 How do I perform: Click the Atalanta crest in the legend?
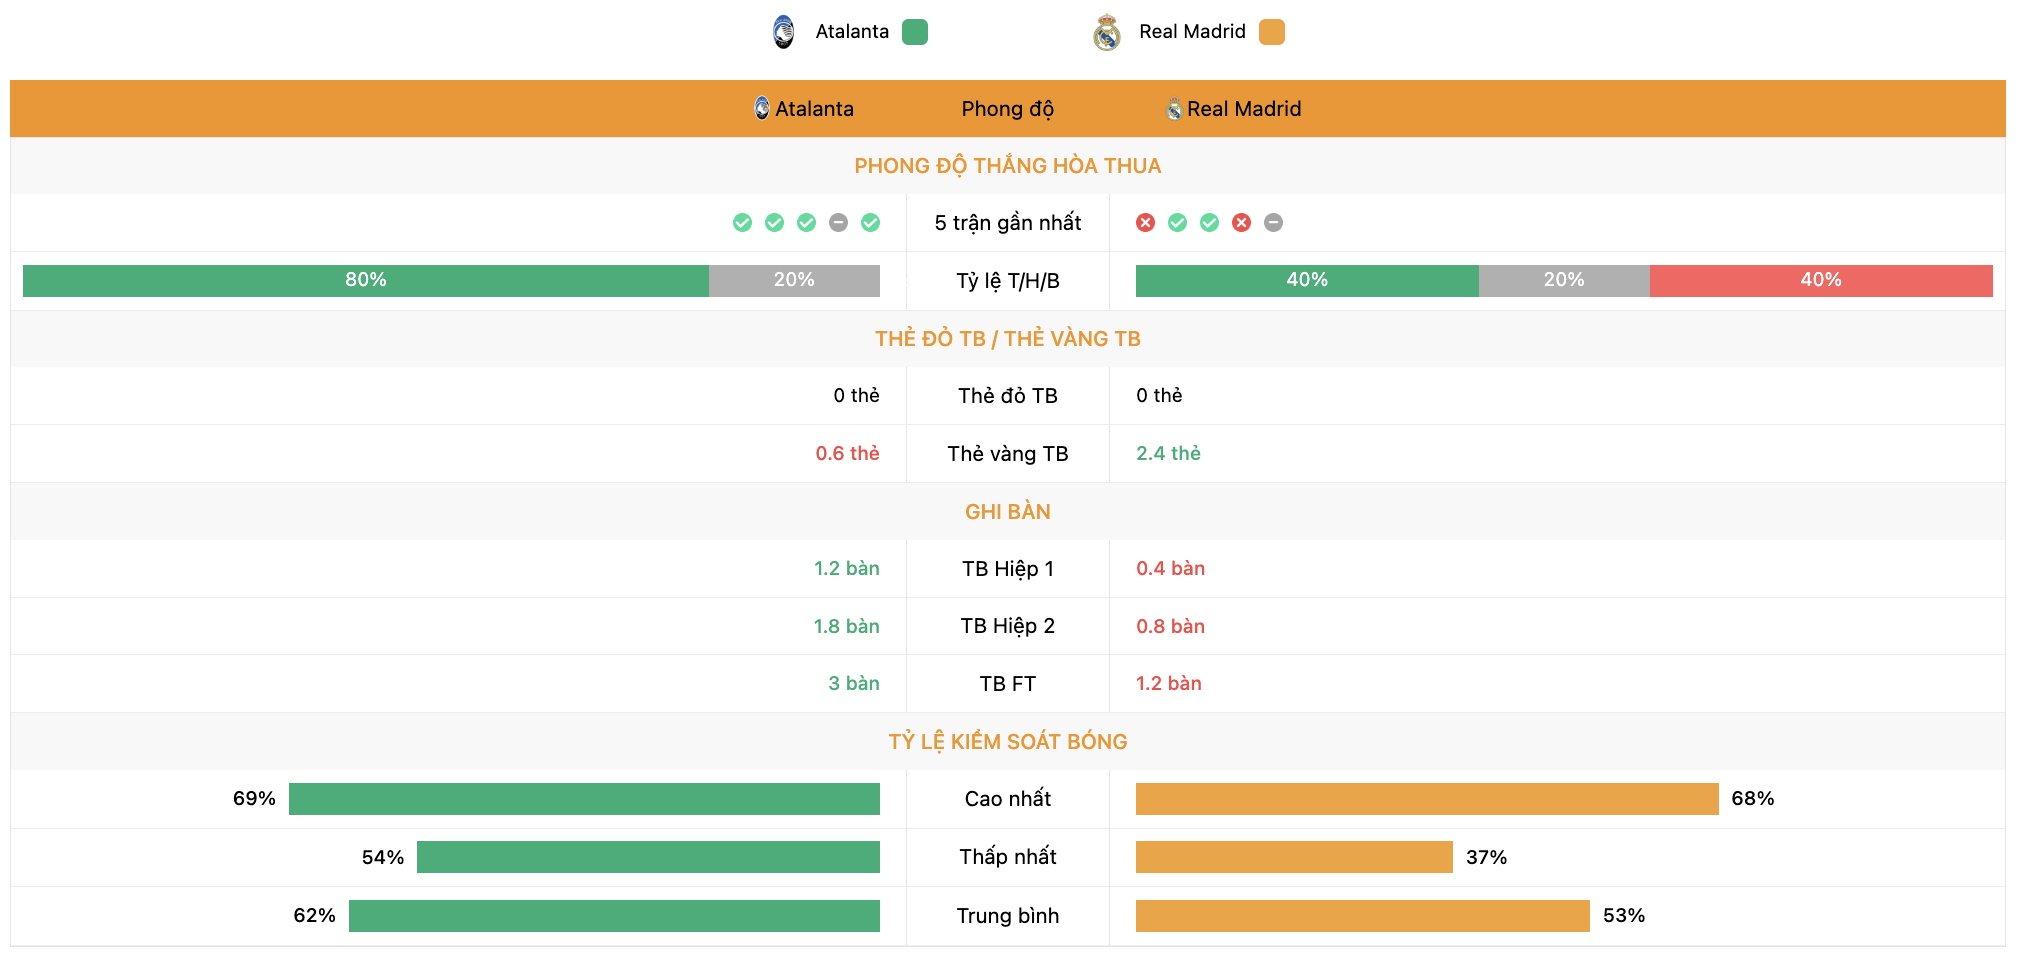pos(784,32)
